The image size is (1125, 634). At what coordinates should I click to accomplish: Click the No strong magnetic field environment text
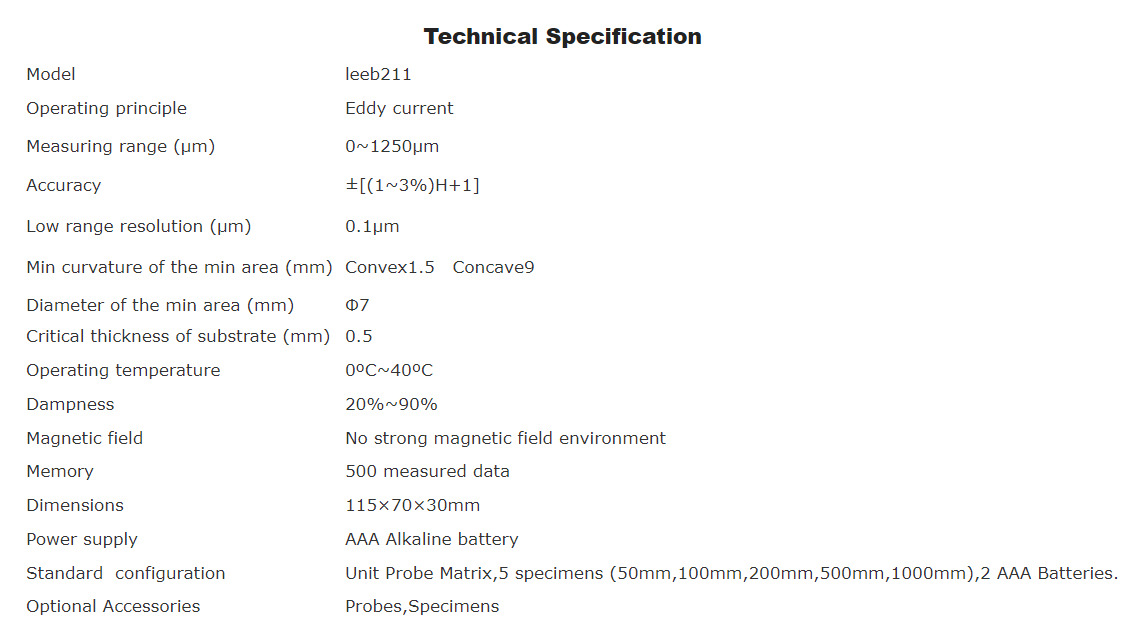click(505, 438)
